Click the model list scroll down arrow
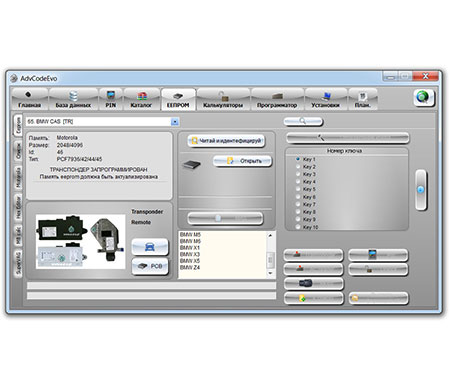Viewport: 450px width, 388px height. pyautogui.click(x=270, y=273)
